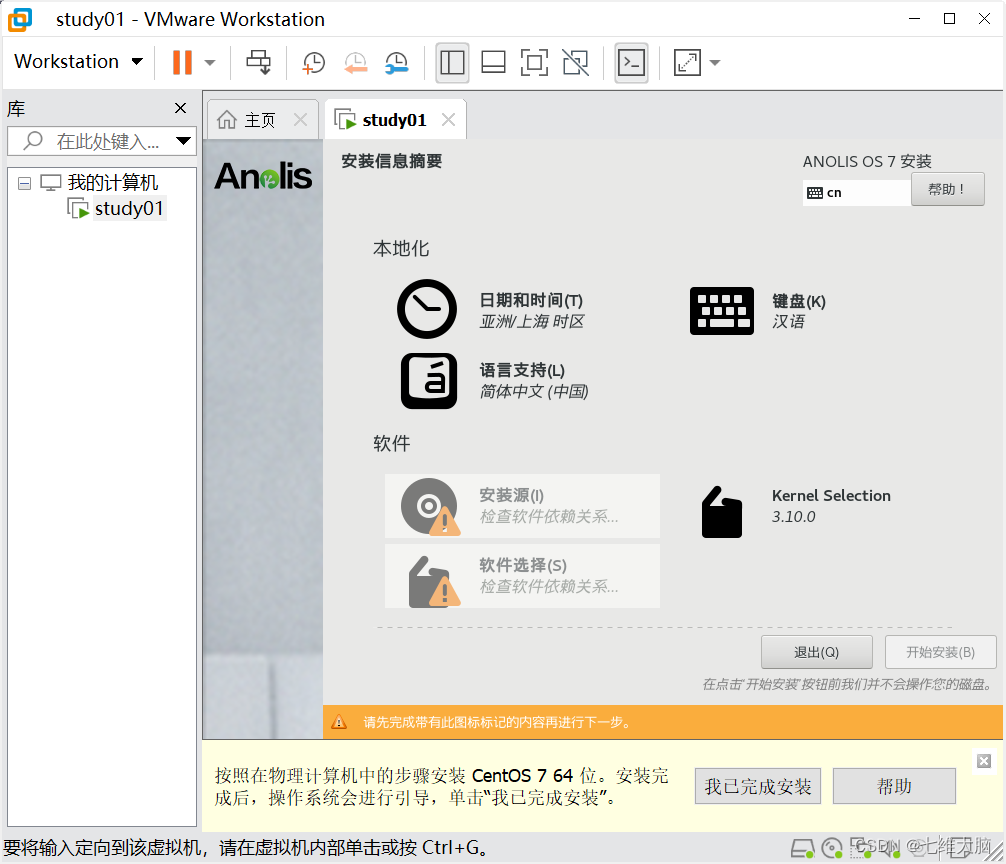Click the installer Help button
Screen dimensions: 1006x864
[948, 189]
